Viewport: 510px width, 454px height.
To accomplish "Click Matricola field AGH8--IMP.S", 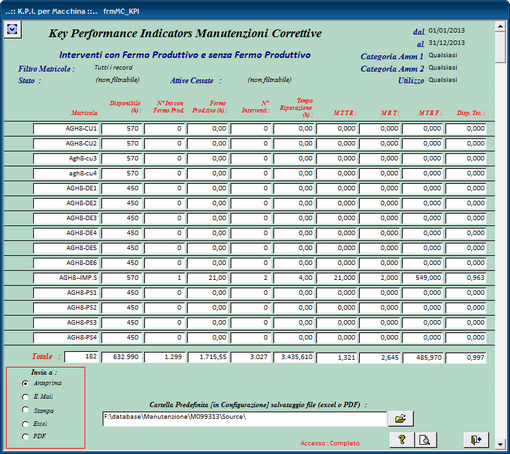I will [x=66, y=278].
